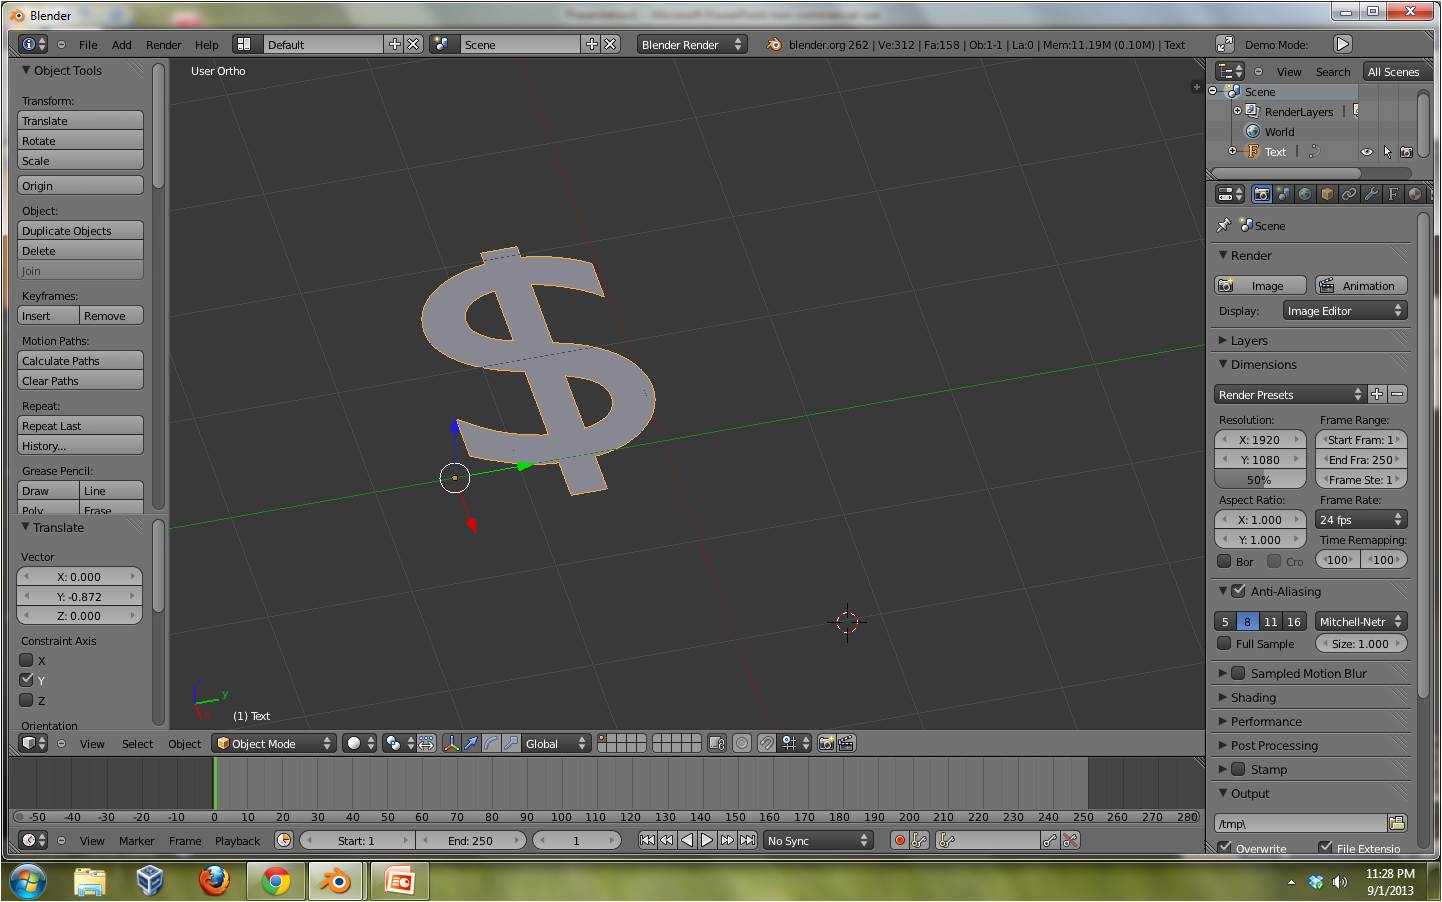Open the scene properties tab icon
Viewport: 1442px width, 902px height.
click(x=1283, y=194)
